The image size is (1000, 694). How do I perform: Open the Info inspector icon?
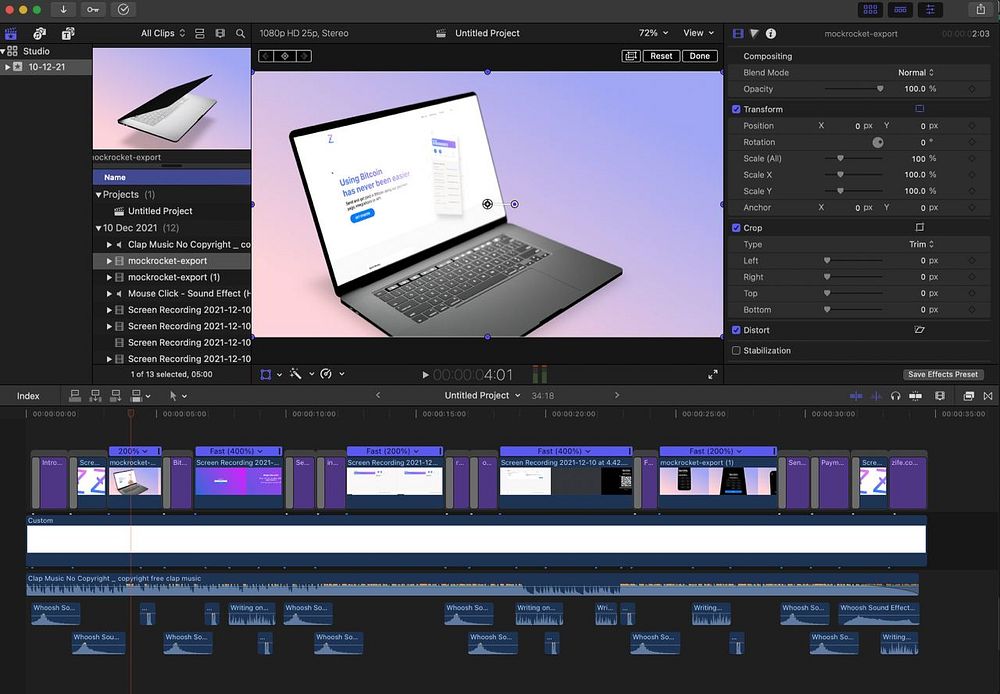click(771, 33)
